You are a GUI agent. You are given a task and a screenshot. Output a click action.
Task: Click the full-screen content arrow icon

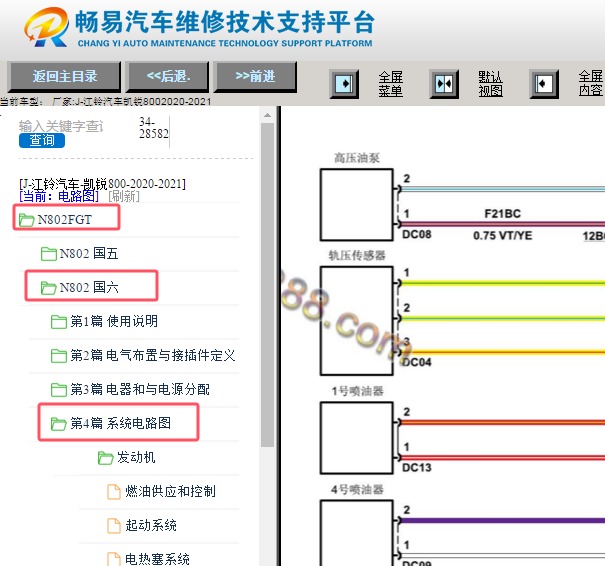(544, 84)
